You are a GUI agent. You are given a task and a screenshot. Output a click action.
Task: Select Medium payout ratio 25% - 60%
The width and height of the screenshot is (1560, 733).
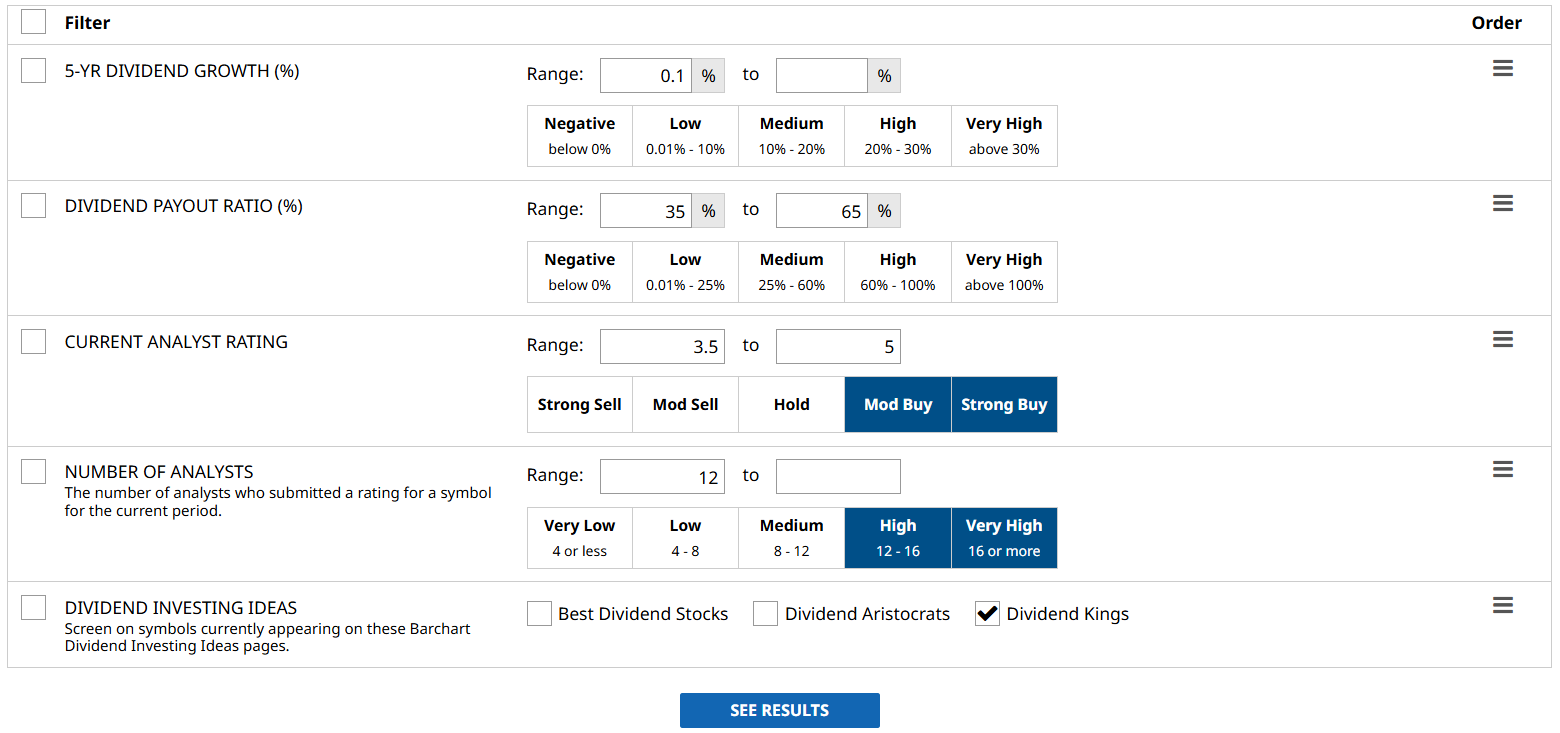791,272
